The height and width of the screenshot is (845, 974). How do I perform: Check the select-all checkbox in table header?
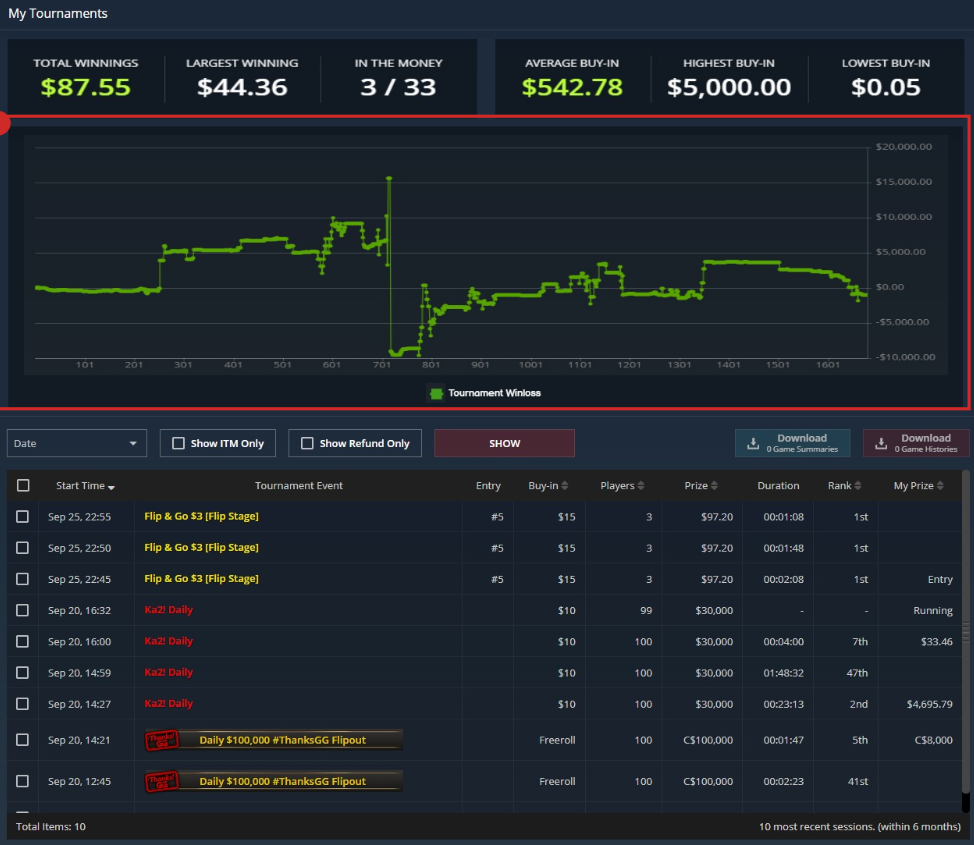coord(23,486)
